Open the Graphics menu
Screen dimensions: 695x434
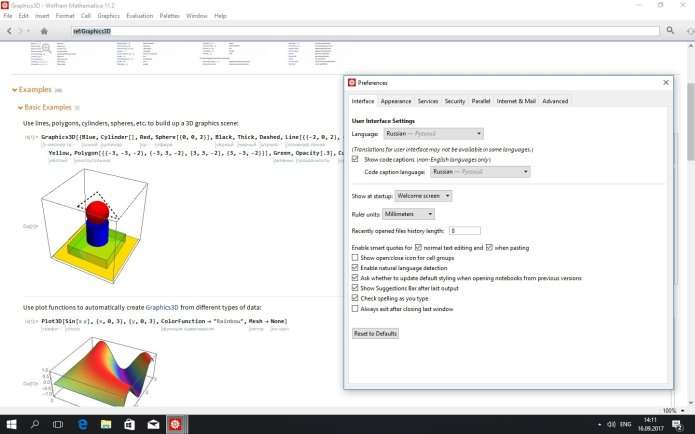[x=109, y=16]
